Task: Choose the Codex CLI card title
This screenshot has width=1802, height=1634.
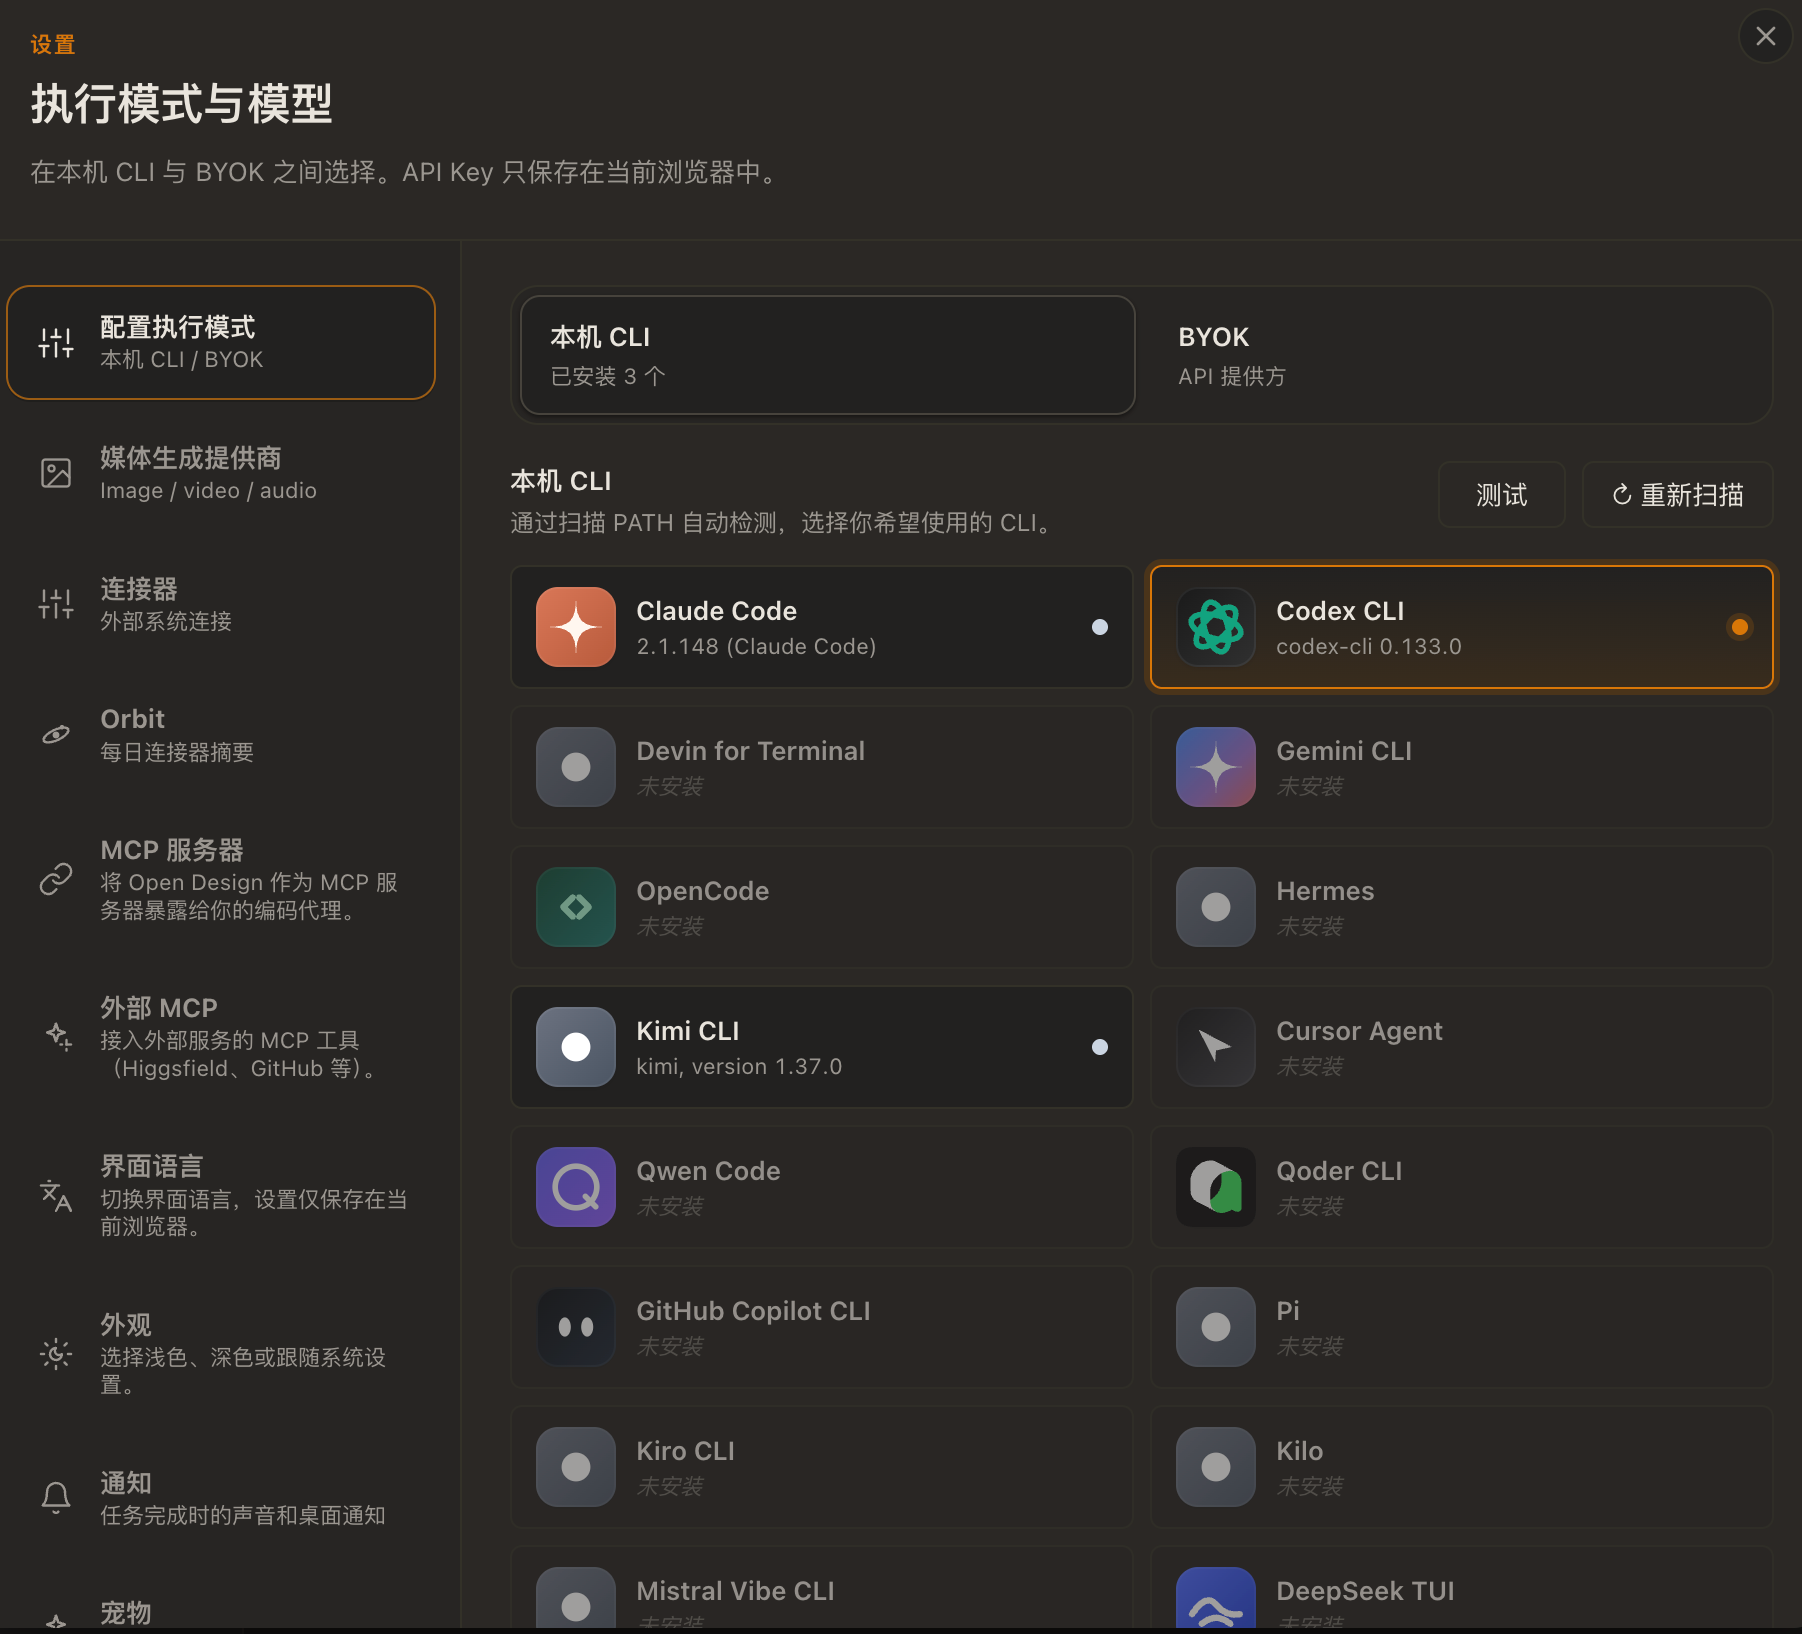Action: pyautogui.click(x=1340, y=611)
